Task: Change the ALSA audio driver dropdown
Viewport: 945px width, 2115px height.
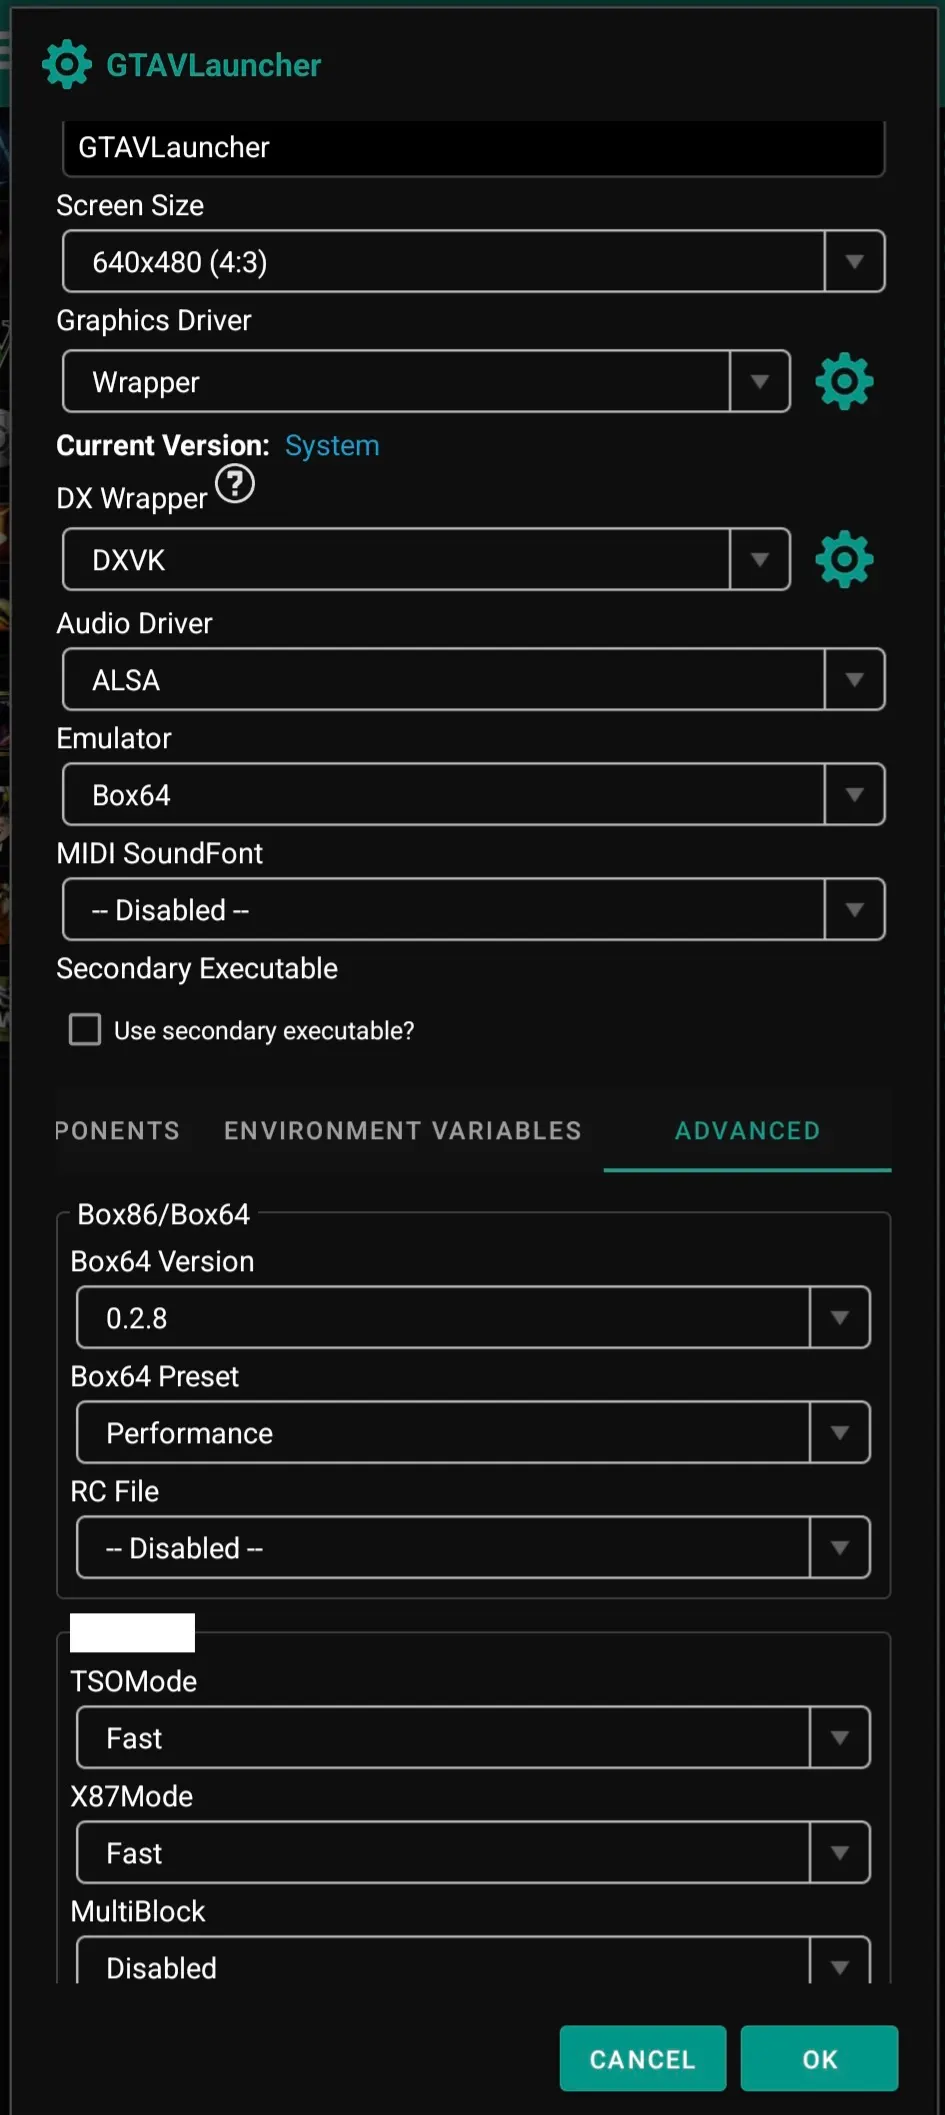Action: tap(473, 680)
